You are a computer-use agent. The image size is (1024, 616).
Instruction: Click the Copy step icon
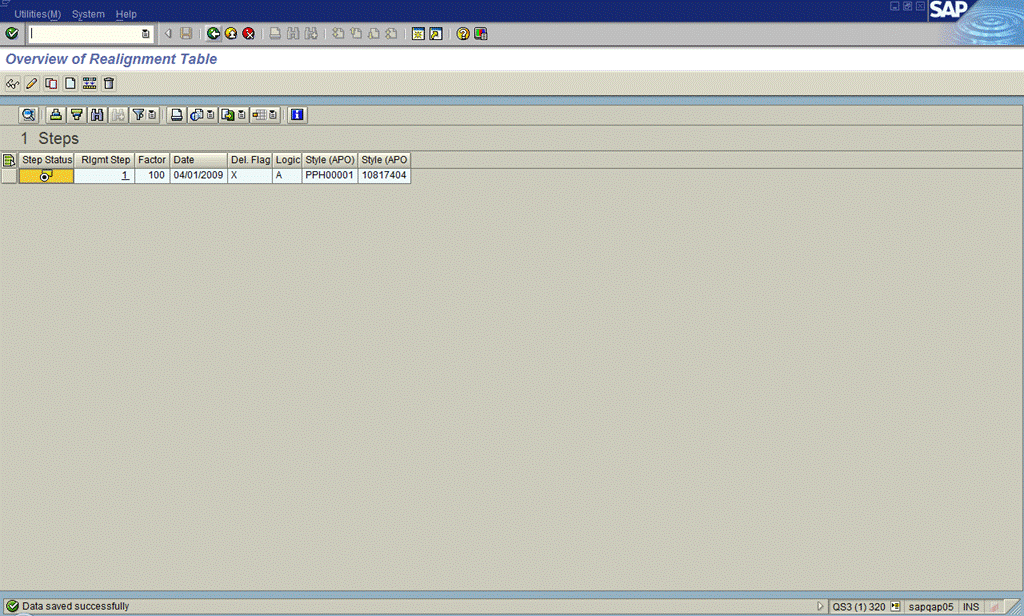pyautogui.click(x=51, y=84)
